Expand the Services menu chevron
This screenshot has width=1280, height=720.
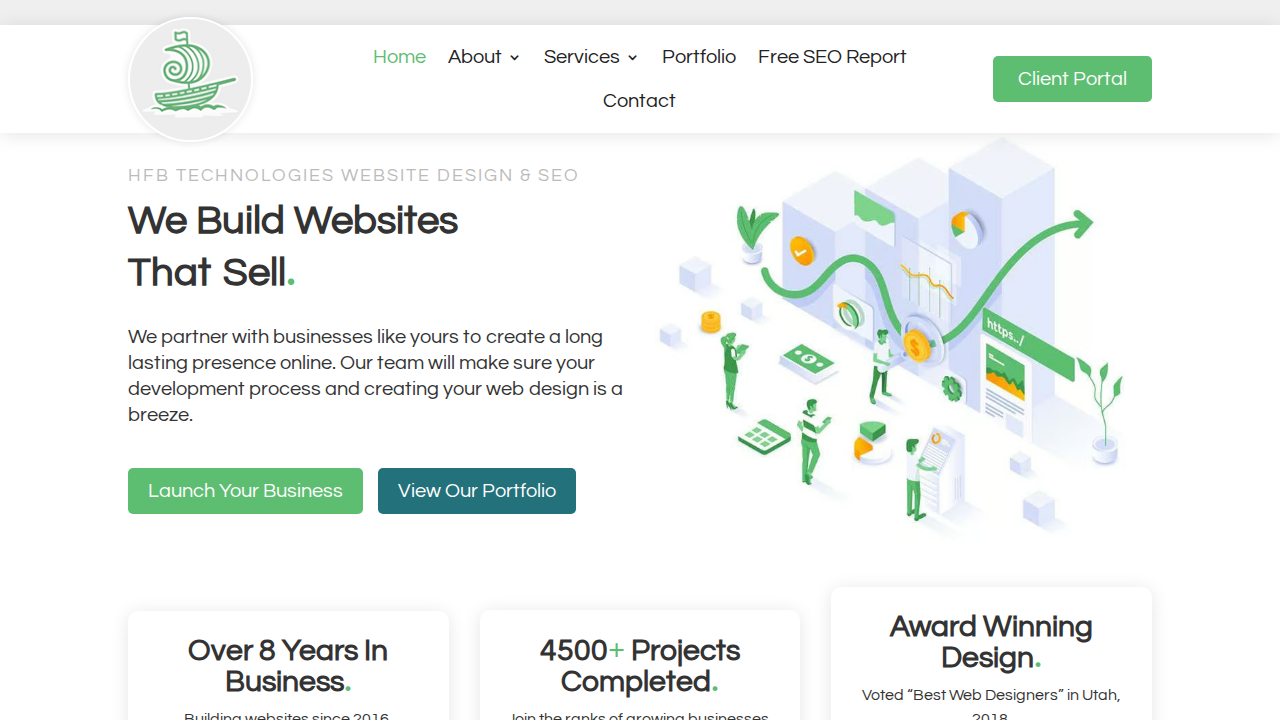(633, 58)
